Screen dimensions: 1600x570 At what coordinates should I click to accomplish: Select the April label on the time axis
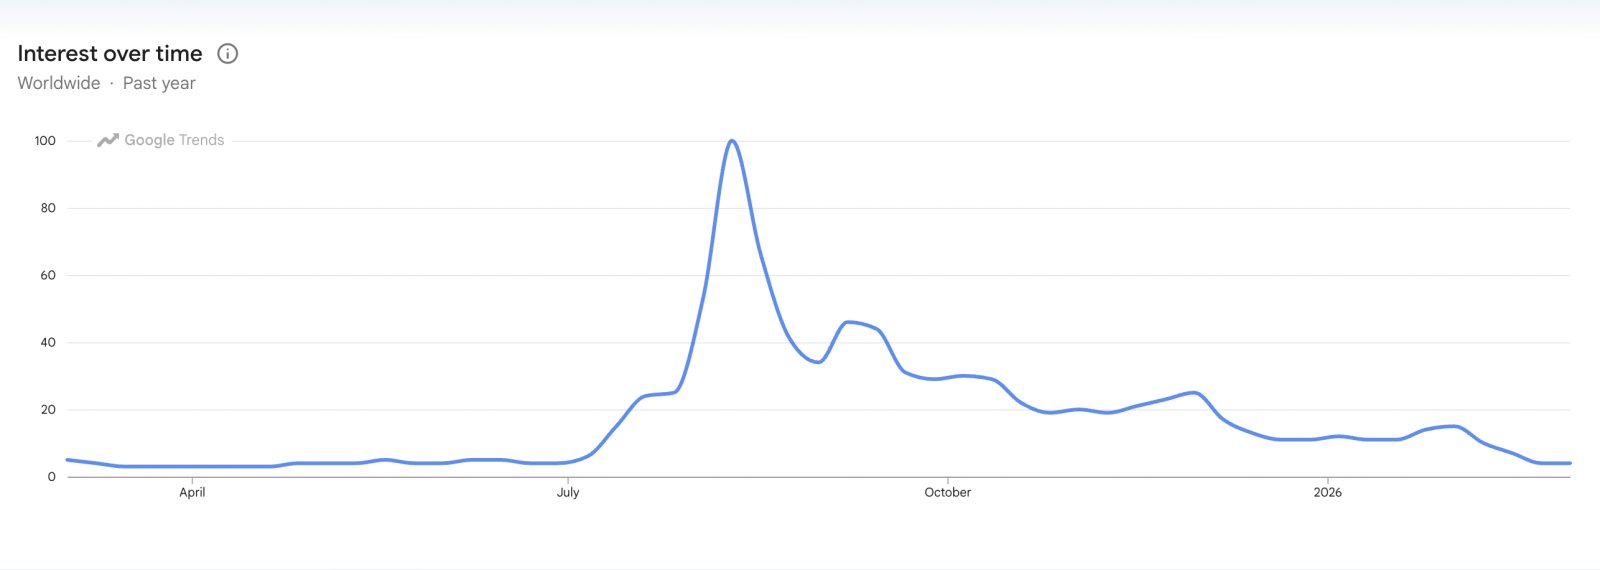click(192, 492)
